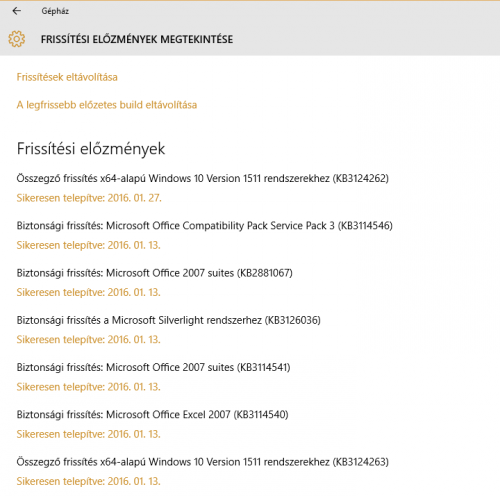
Task: Open the Frissítések eltávolítása link
Action: click(x=67, y=77)
